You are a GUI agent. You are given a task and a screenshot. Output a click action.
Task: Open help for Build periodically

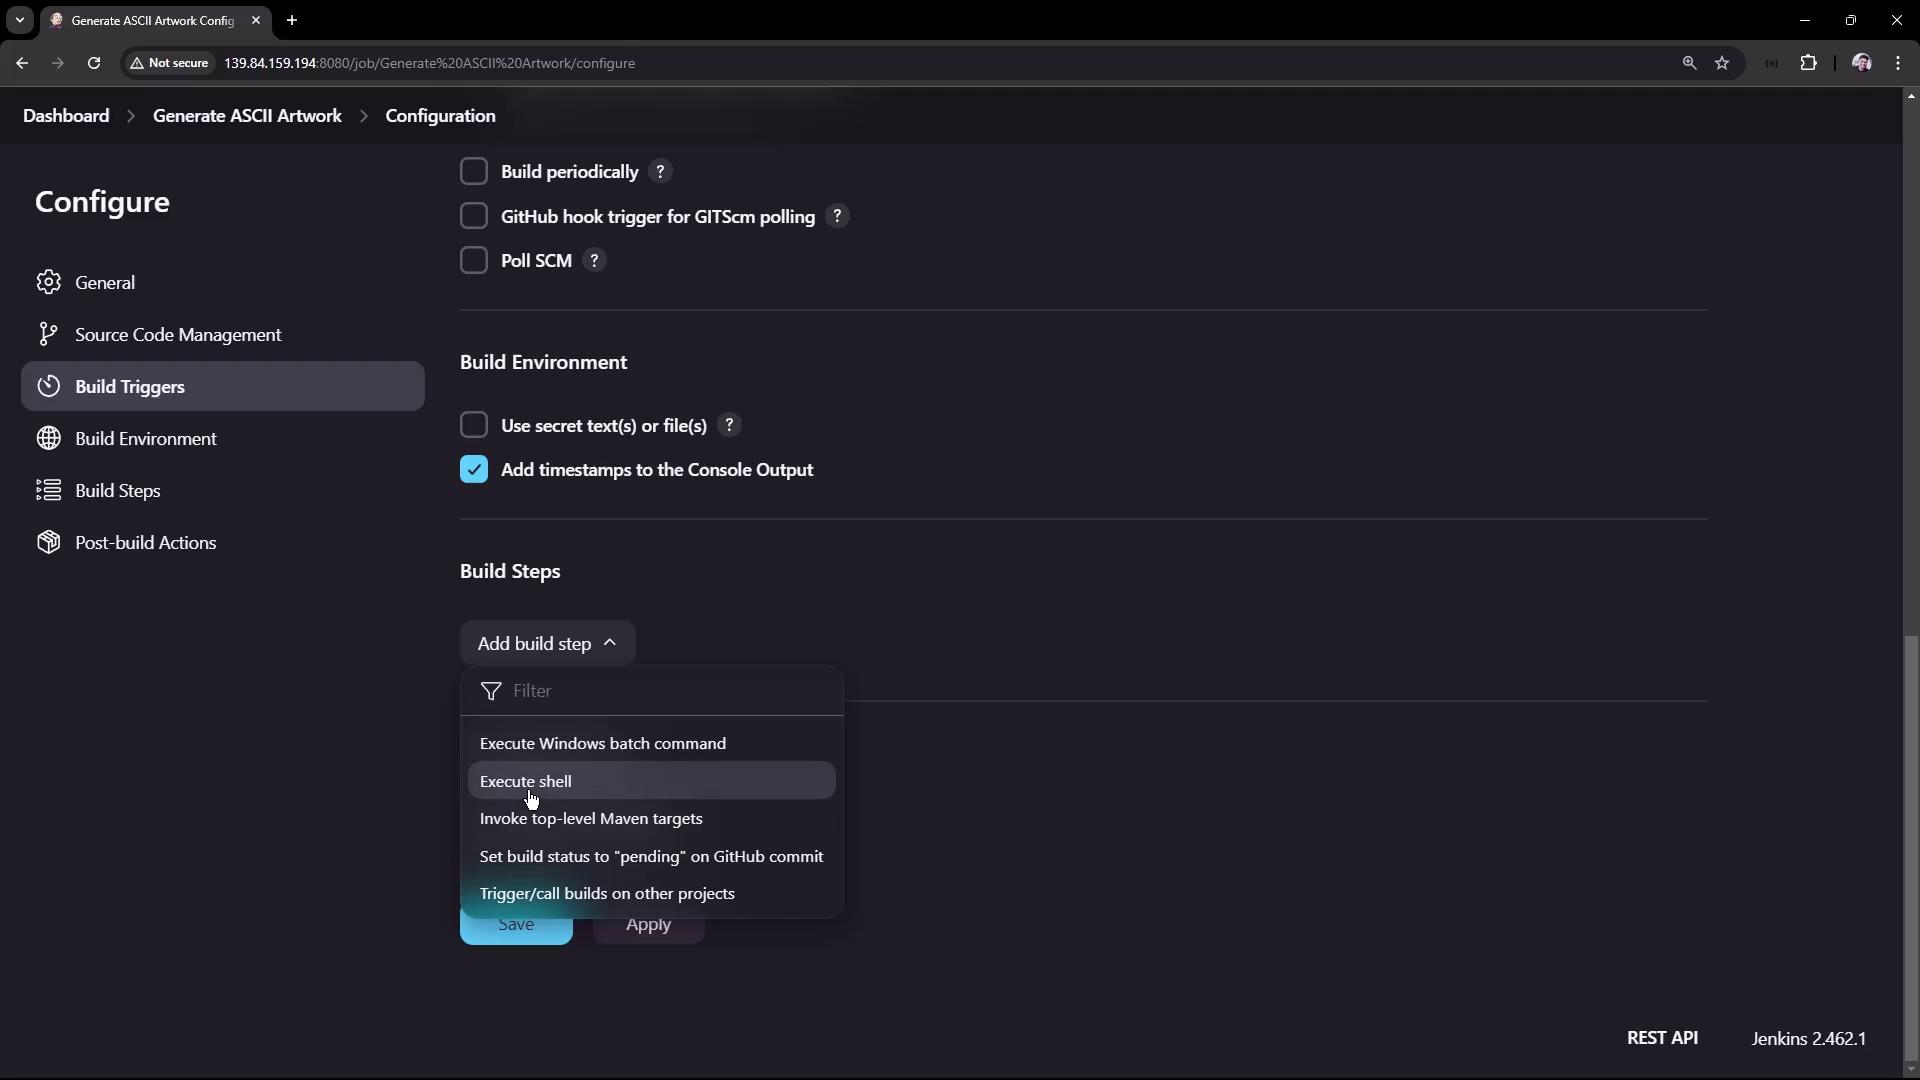point(660,172)
